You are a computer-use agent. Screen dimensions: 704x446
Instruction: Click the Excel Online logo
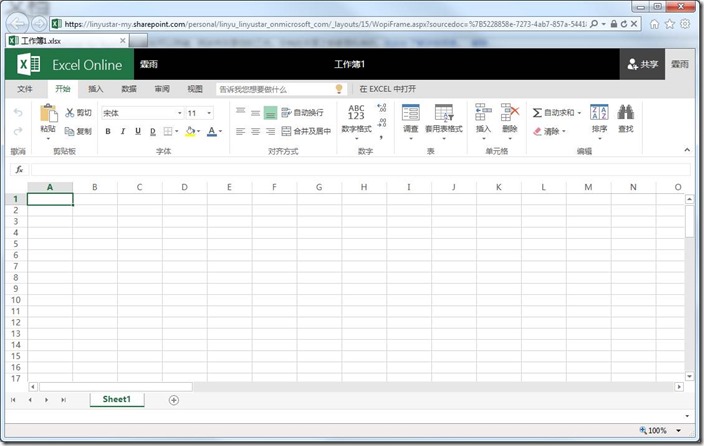70,65
